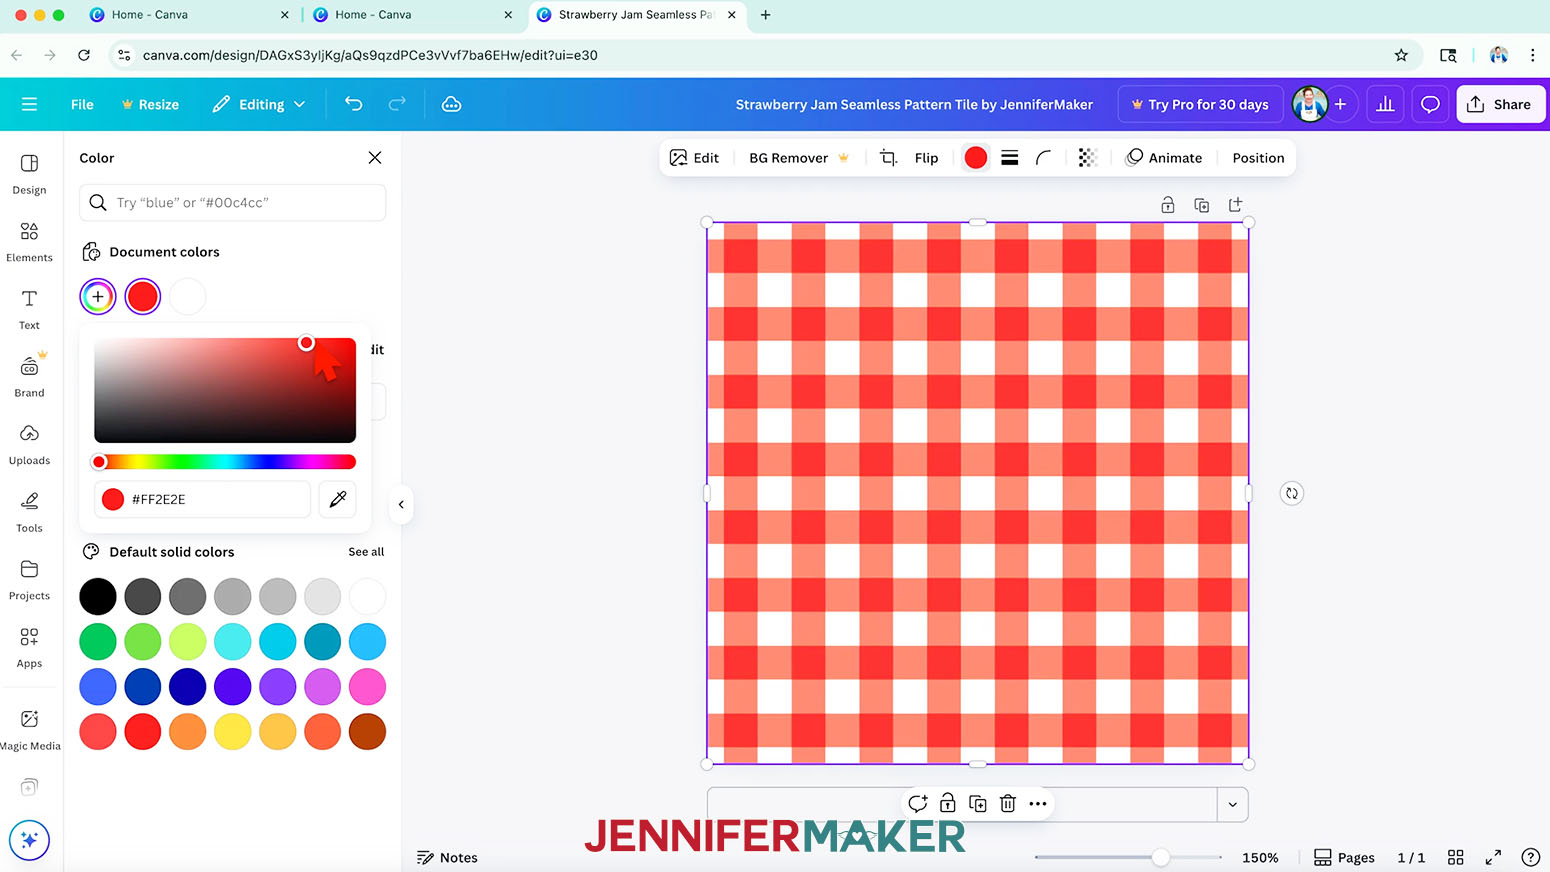Duplicate the element from the floating bar
This screenshot has height=872, width=1550.
tap(978, 803)
